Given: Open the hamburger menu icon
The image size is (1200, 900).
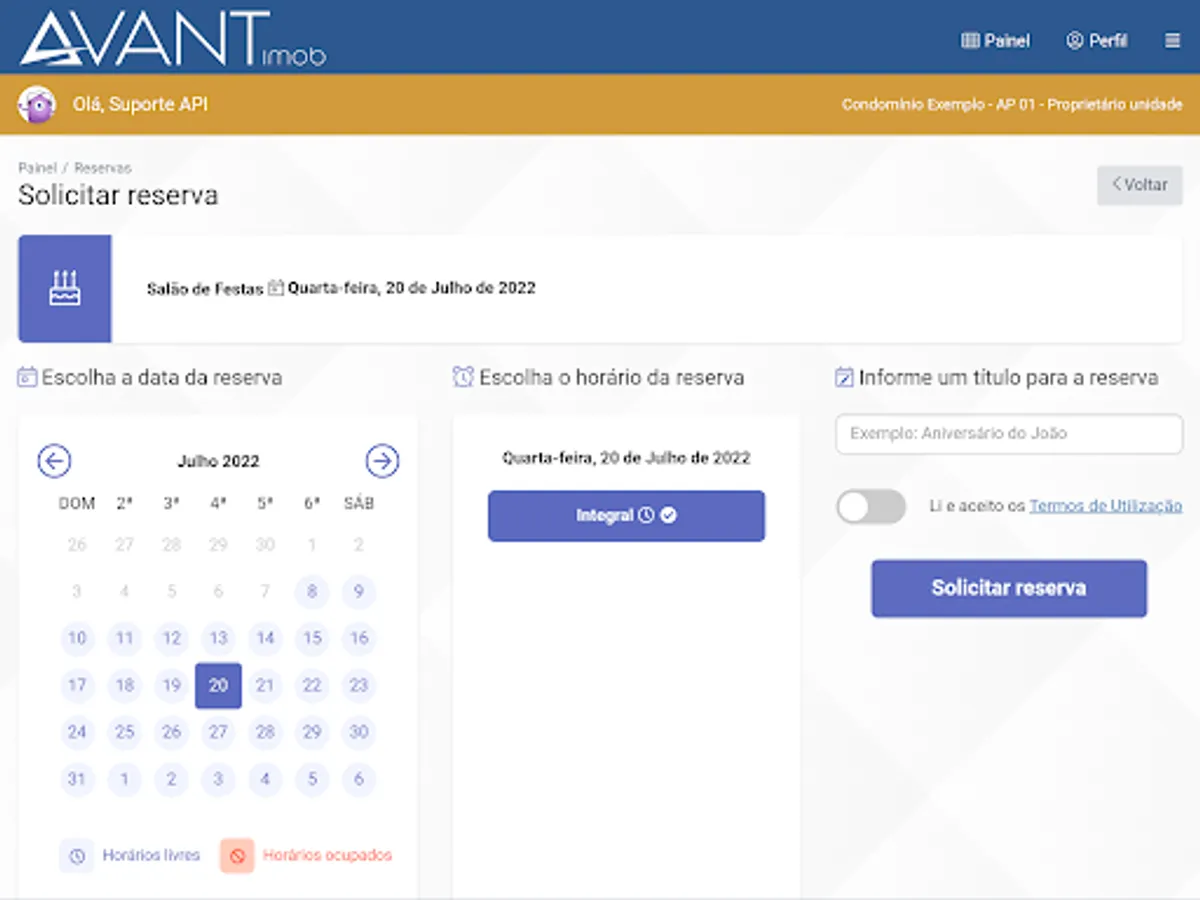Looking at the screenshot, I should point(1173,41).
